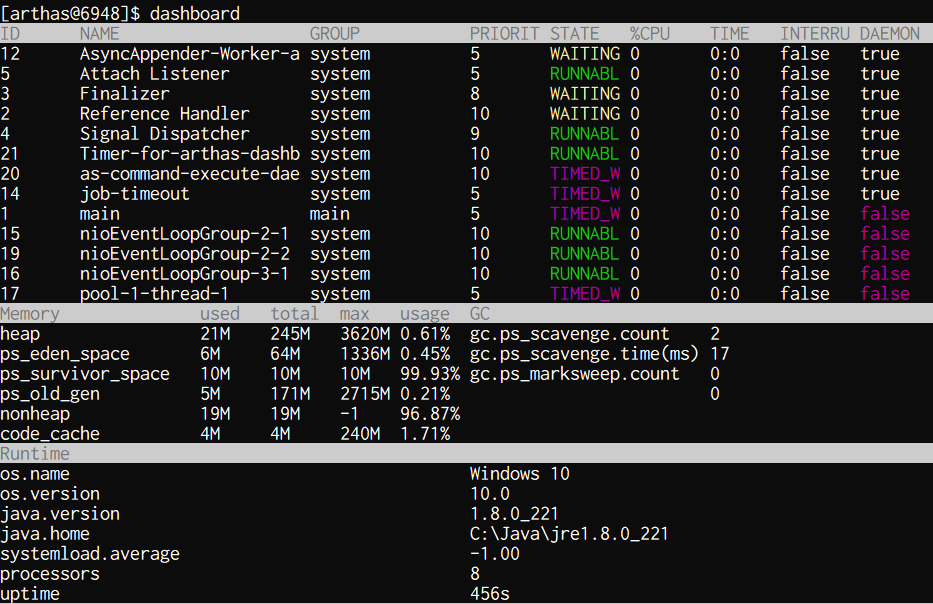The height and width of the screenshot is (604, 933).
Task: Click the ps_survivor_space label
Action: pyautogui.click(x=84, y=374)
